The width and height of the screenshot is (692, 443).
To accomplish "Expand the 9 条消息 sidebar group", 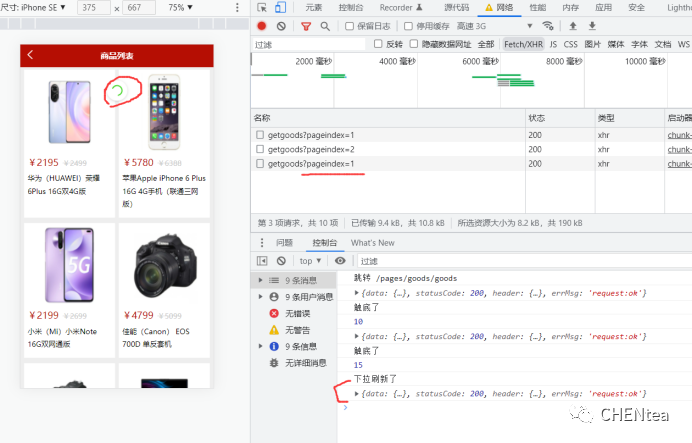I will click(x=260, y=280).
